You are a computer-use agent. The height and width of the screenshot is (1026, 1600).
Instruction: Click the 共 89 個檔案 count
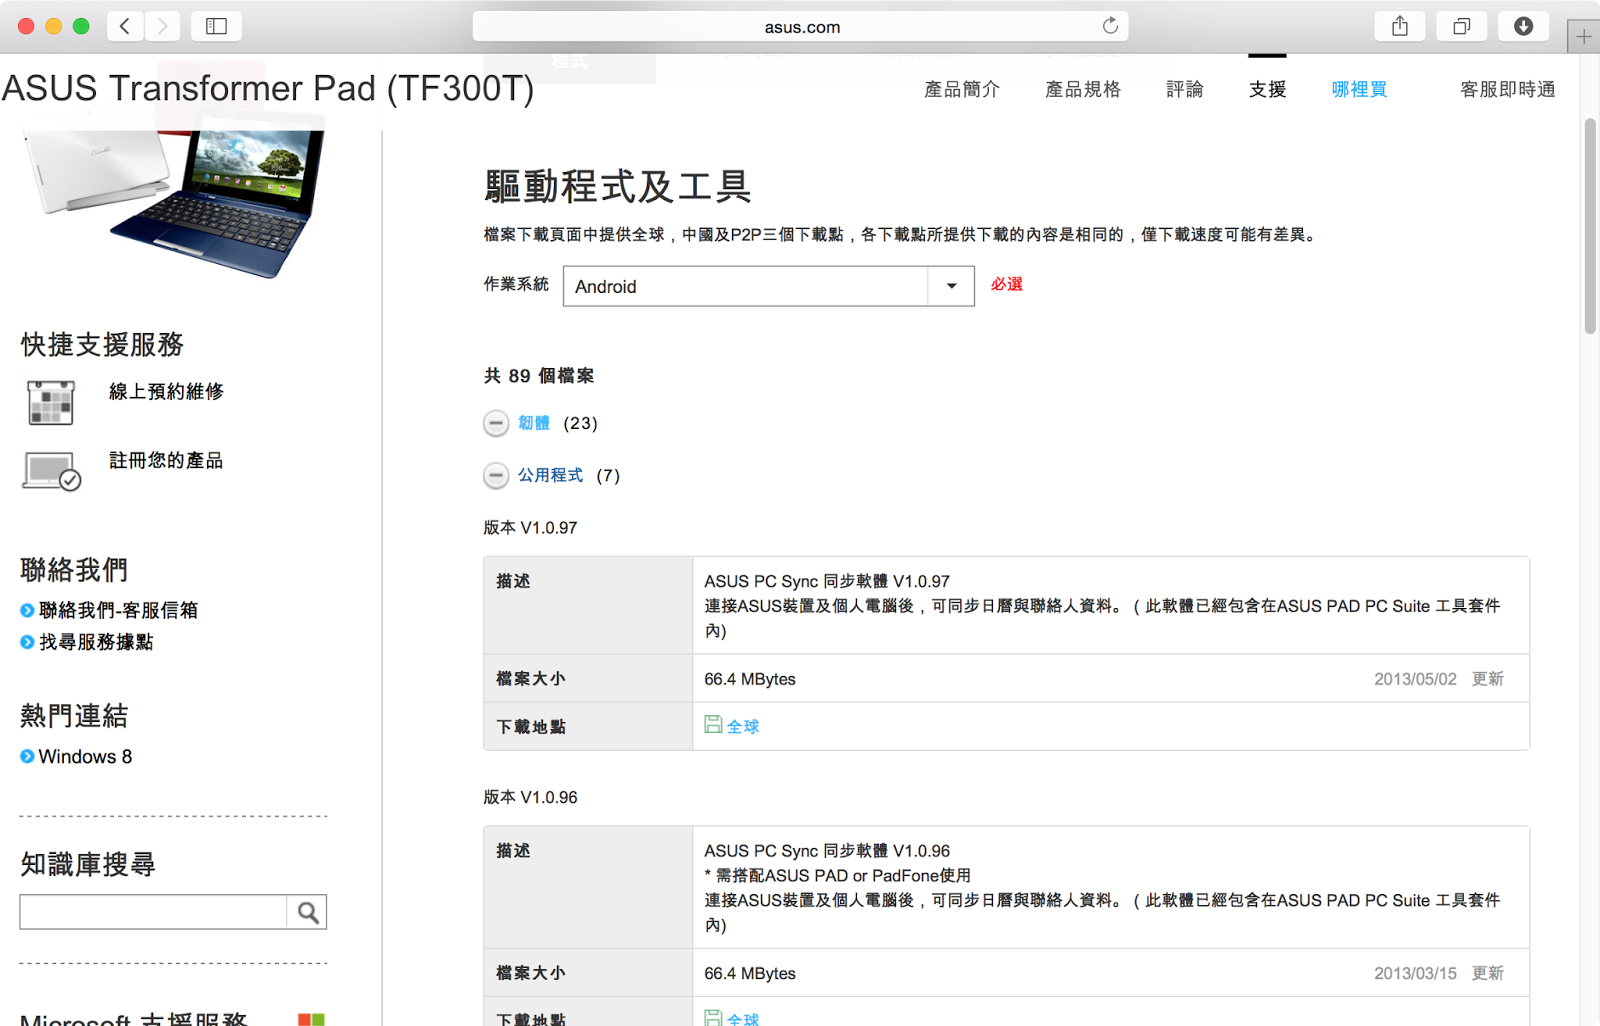539,376
